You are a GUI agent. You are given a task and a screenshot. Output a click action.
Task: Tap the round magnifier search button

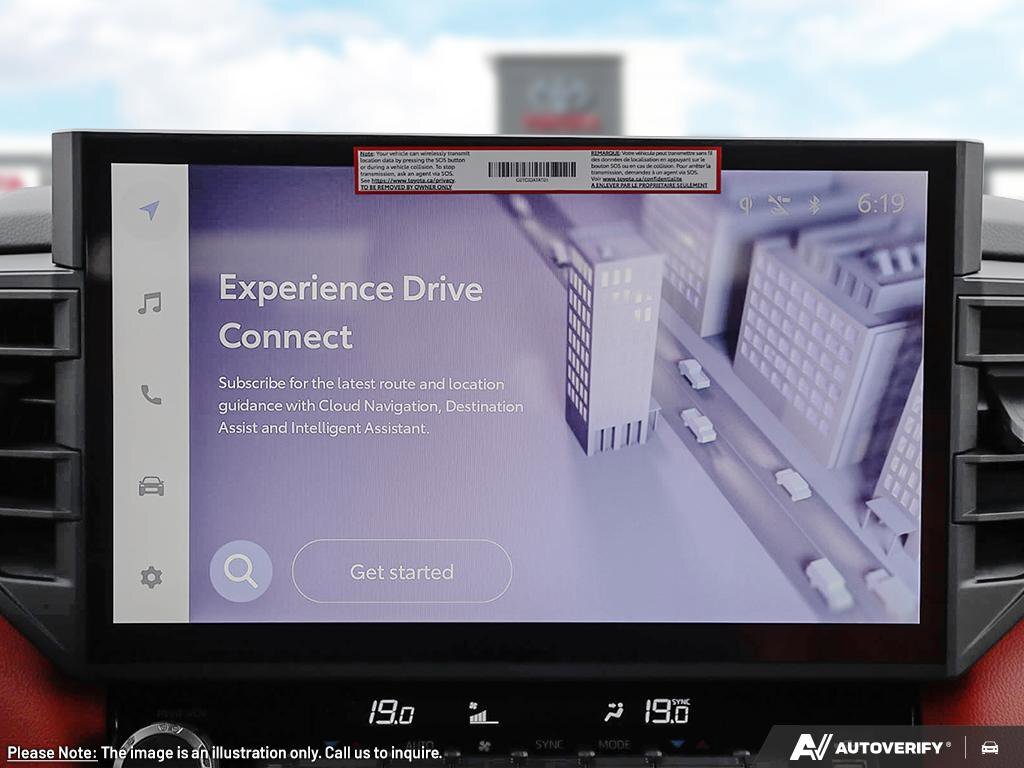[241, 572]
